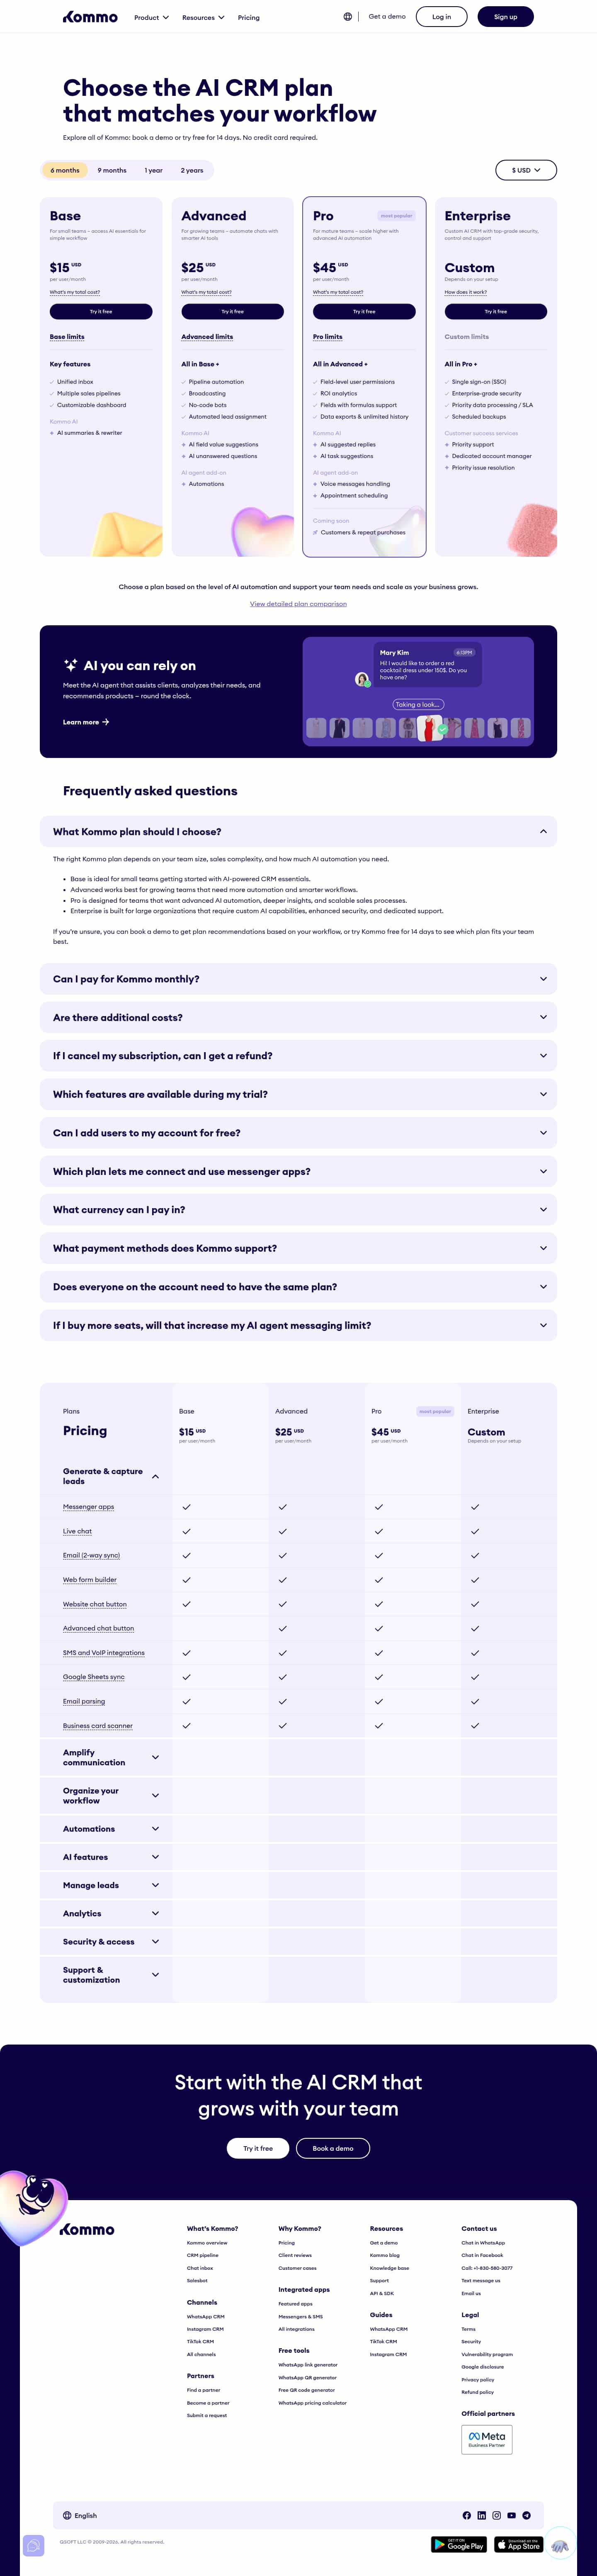Image resolution: width=597 pixels, height=2576 pixels.
Task: Open the globe language selector in header
Action: click(x=348, y=17)
